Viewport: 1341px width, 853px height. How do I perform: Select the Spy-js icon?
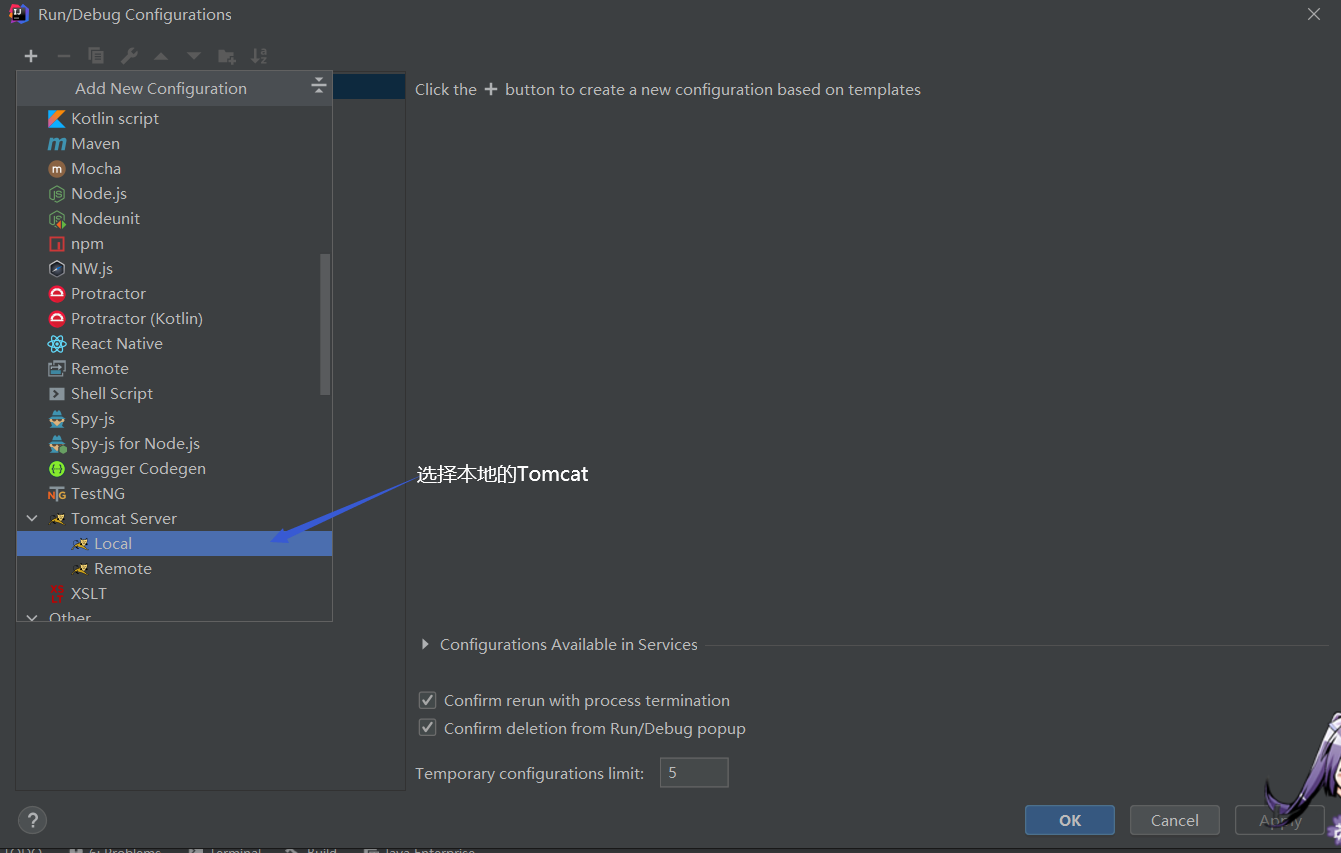(57, 419)
